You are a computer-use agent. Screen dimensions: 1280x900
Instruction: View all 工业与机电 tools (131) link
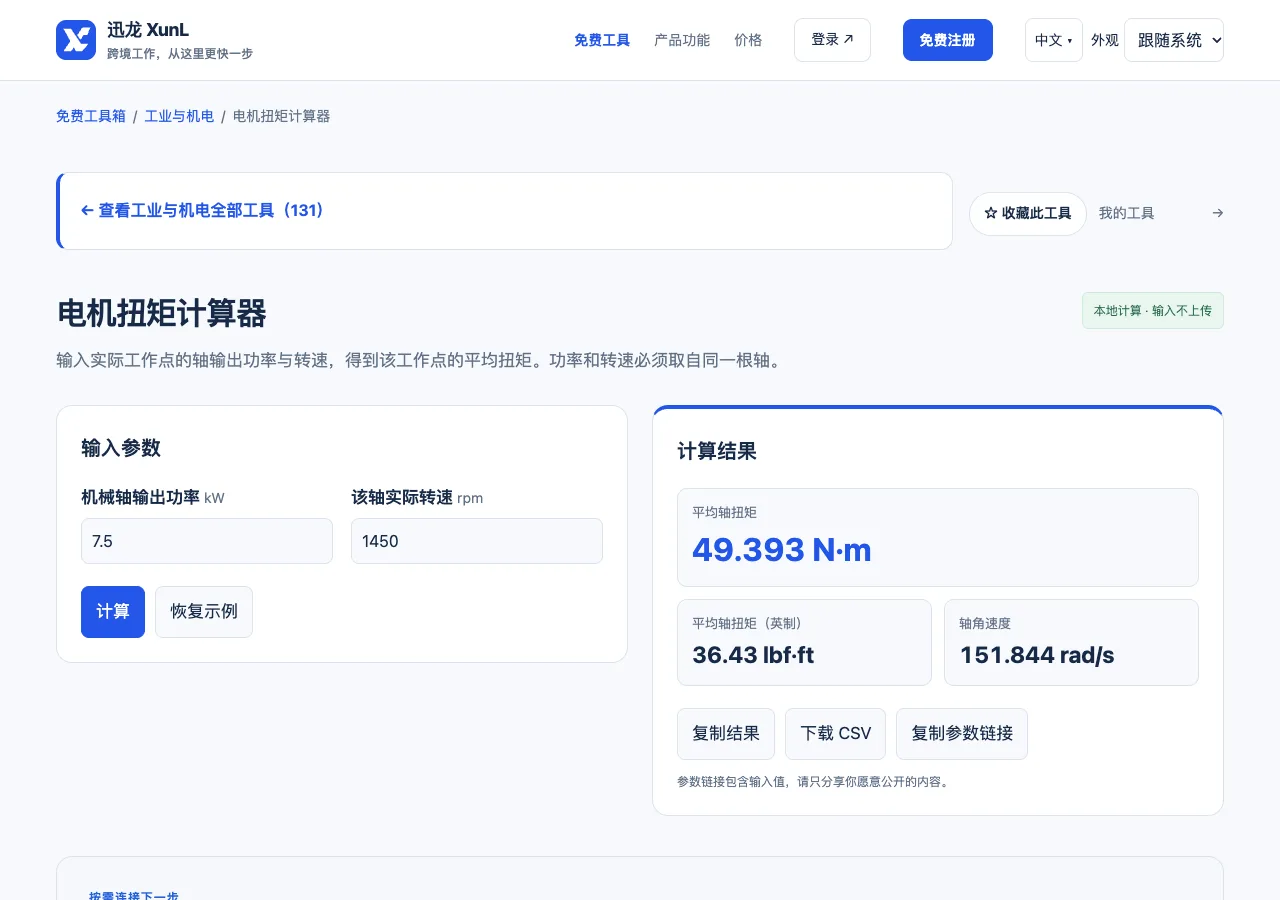pos(203,211)
